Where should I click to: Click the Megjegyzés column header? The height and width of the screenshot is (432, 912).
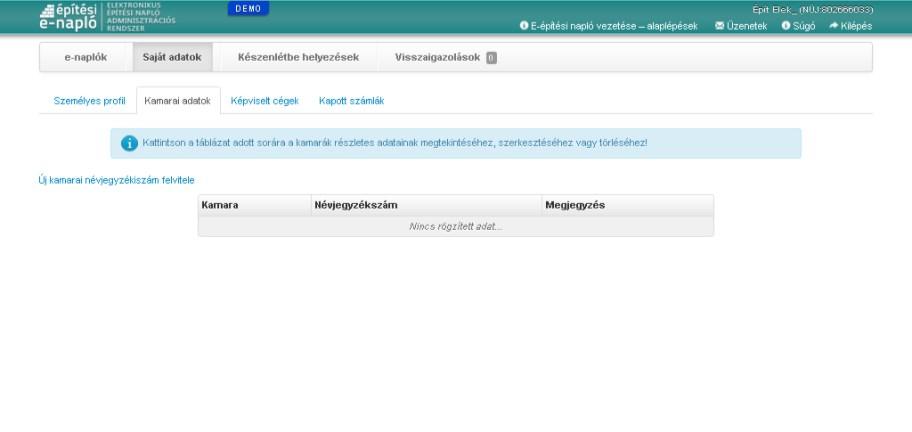point(628,205)
